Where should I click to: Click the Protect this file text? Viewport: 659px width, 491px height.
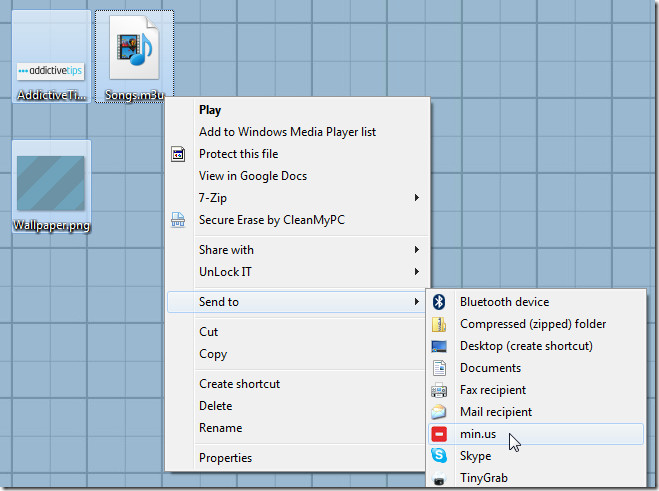point(239,154)
